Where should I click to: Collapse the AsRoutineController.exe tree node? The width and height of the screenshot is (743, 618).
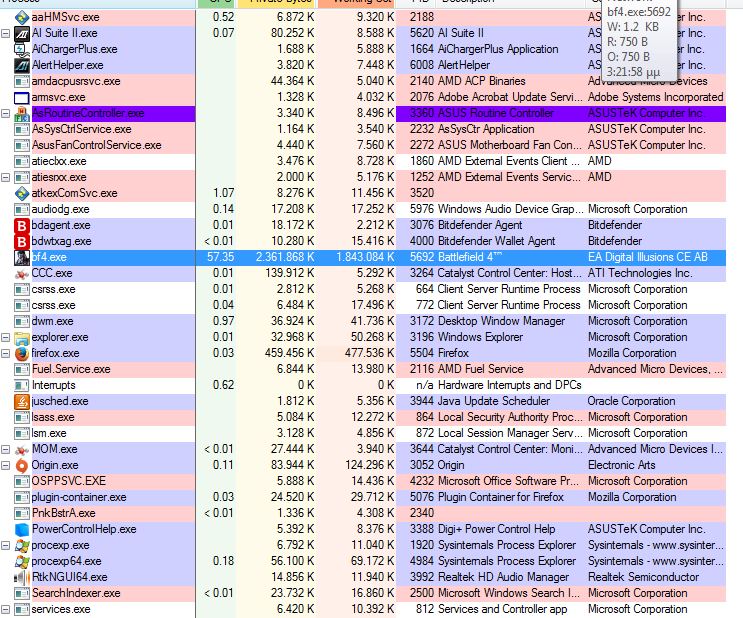point(6,114)
